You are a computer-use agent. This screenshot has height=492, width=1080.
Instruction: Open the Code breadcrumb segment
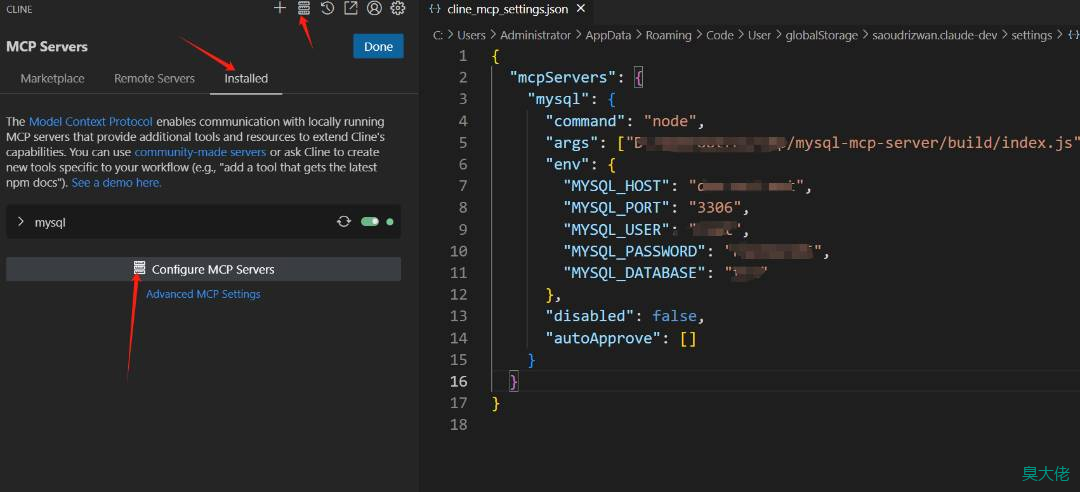720,35
